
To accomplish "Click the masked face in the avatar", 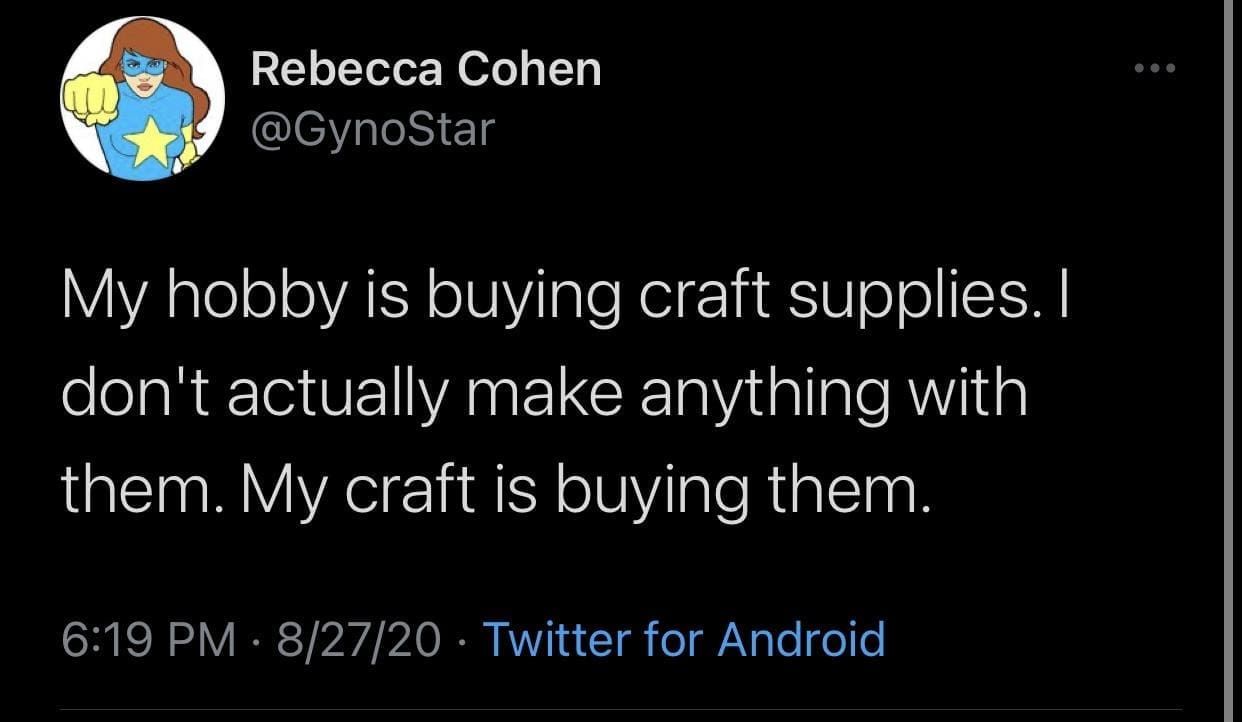I will (x=147, y=69).
